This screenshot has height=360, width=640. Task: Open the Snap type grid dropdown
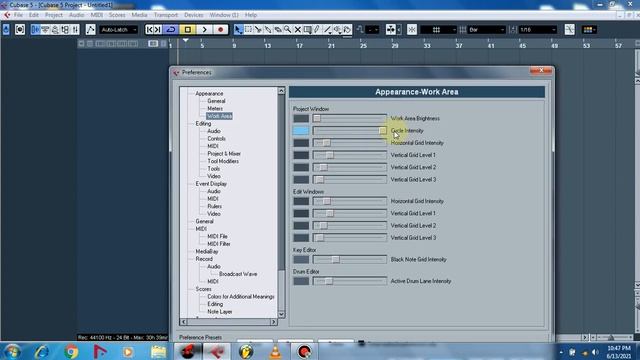click(438, 30)
